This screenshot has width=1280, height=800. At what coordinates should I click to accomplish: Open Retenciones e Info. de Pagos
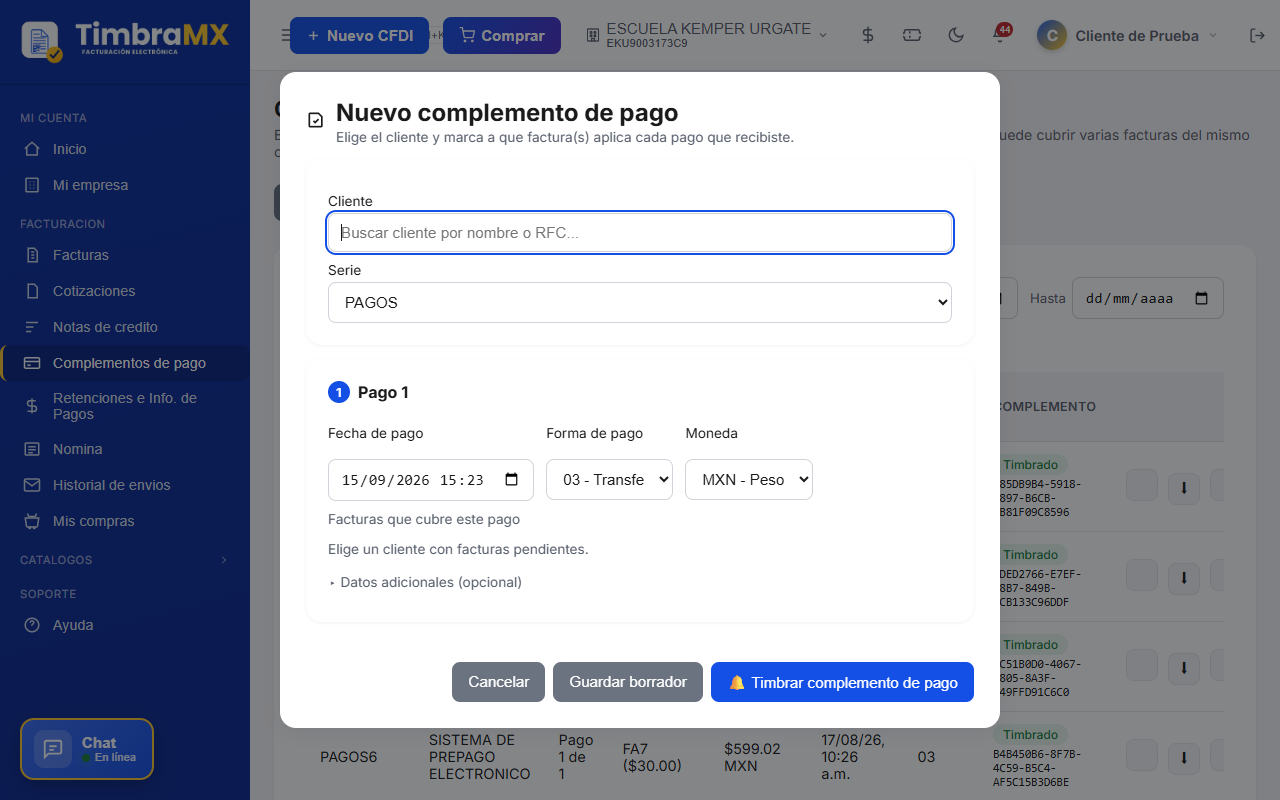click(x=124, y=406)
